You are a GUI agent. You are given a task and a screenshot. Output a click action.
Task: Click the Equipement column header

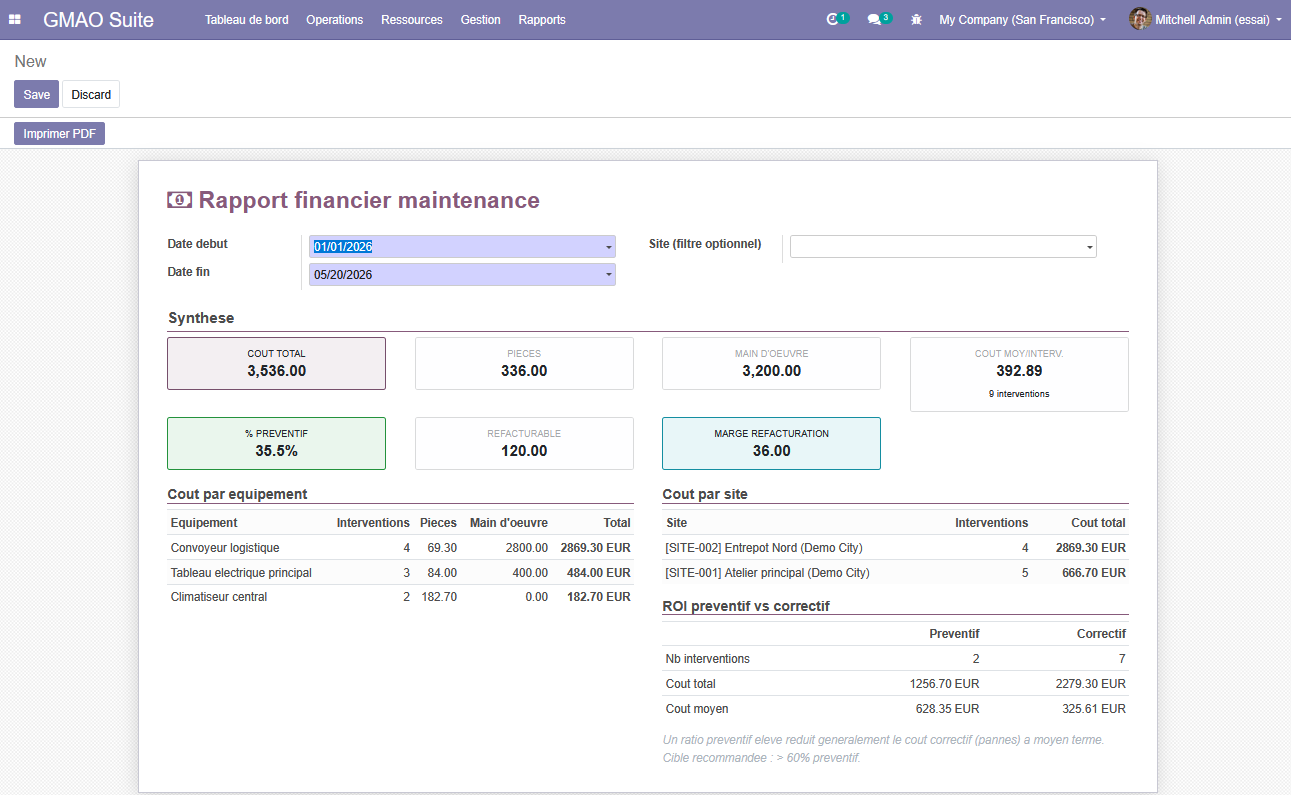204,523
